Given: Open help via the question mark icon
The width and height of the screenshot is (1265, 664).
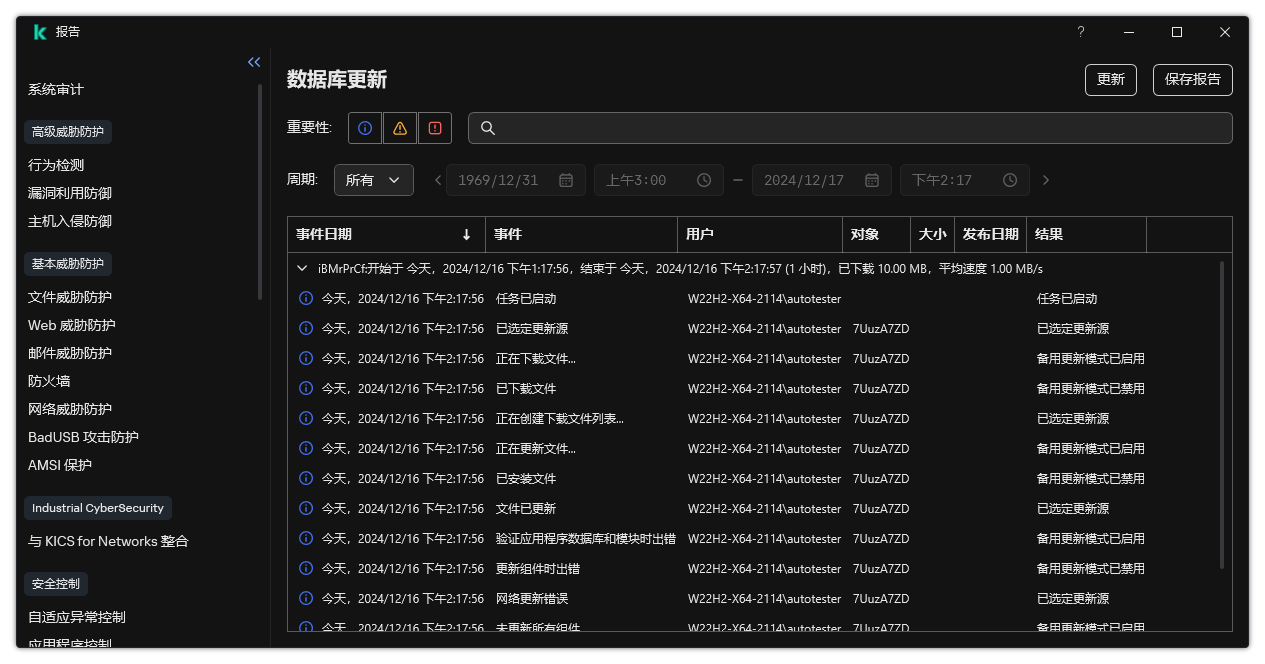Looking at the screenshot, I should coord(1080,32).
